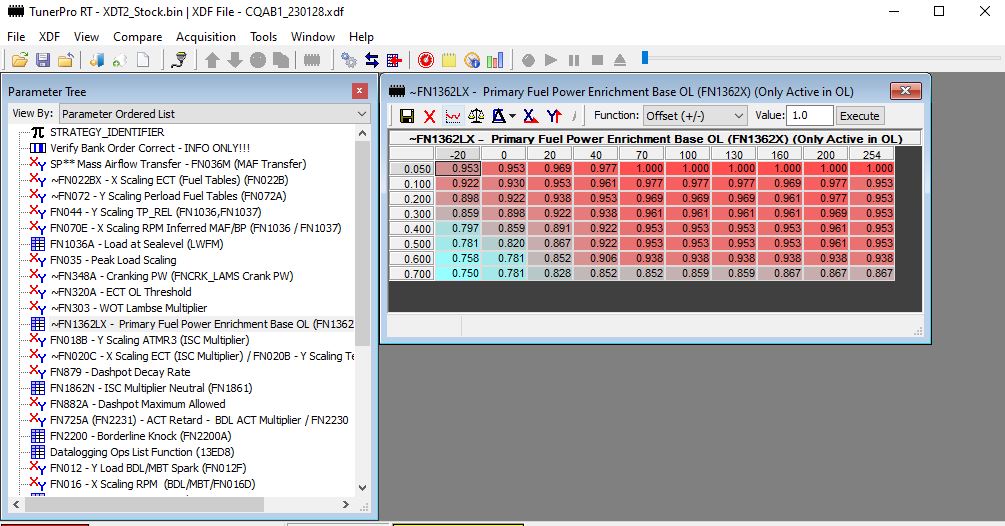Expand the flask function dropdown arrow
This screenshot has height=526, width=1005.
click(x=512, y=116)
